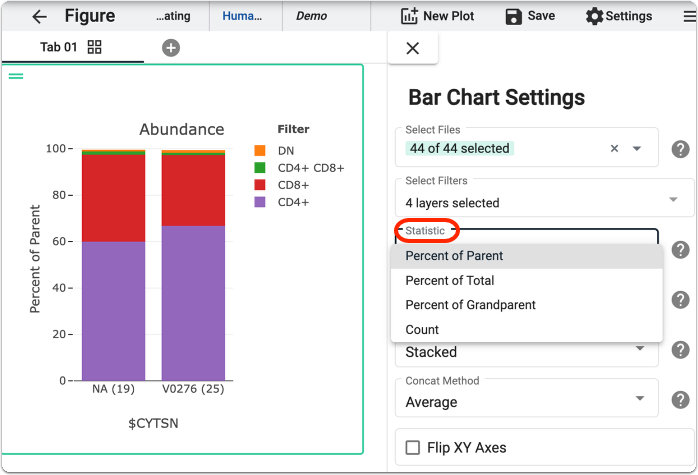Open the hamburger menu at top right

[690, 16]
